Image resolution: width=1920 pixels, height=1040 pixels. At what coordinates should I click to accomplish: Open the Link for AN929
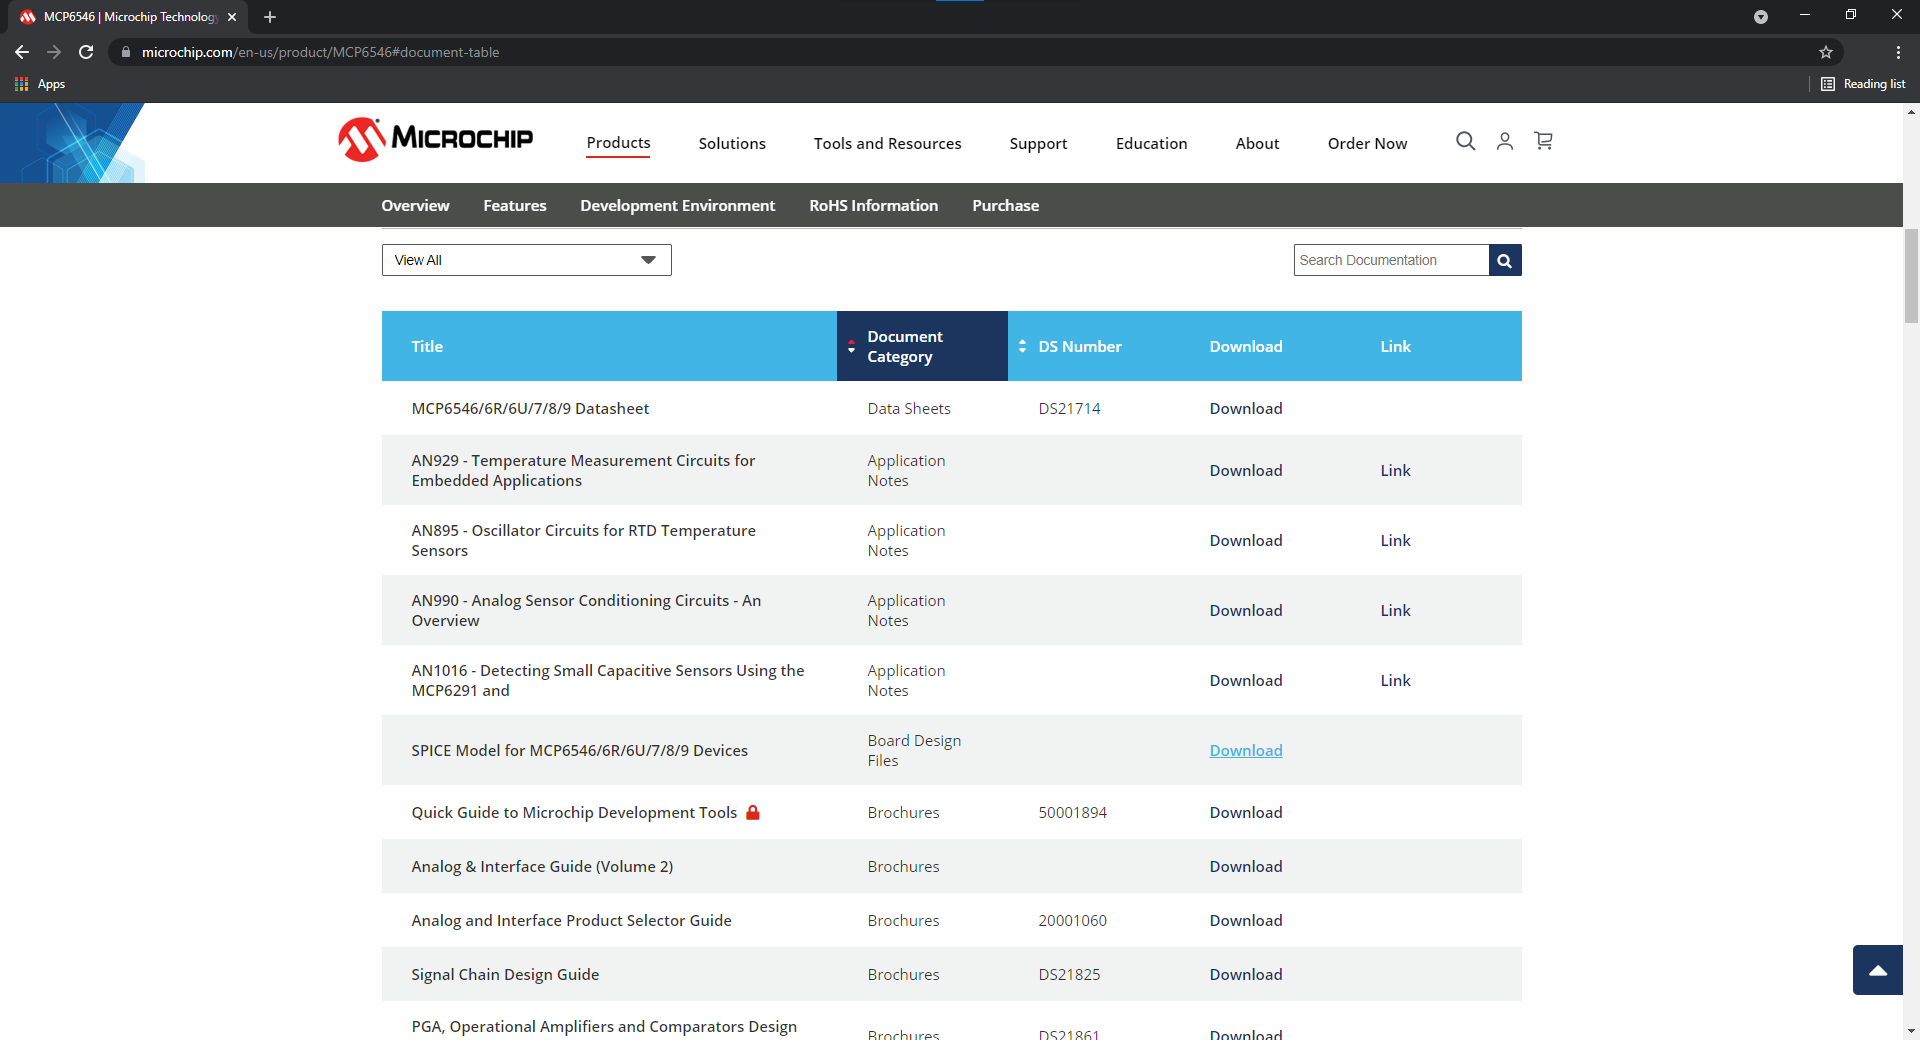point(1395,470)
